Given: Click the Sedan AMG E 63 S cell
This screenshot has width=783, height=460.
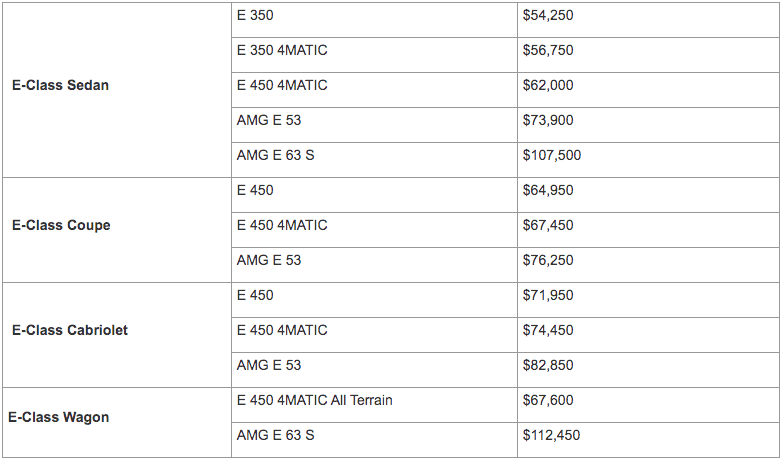Looking at the screenshot, I should coord(375,160).
